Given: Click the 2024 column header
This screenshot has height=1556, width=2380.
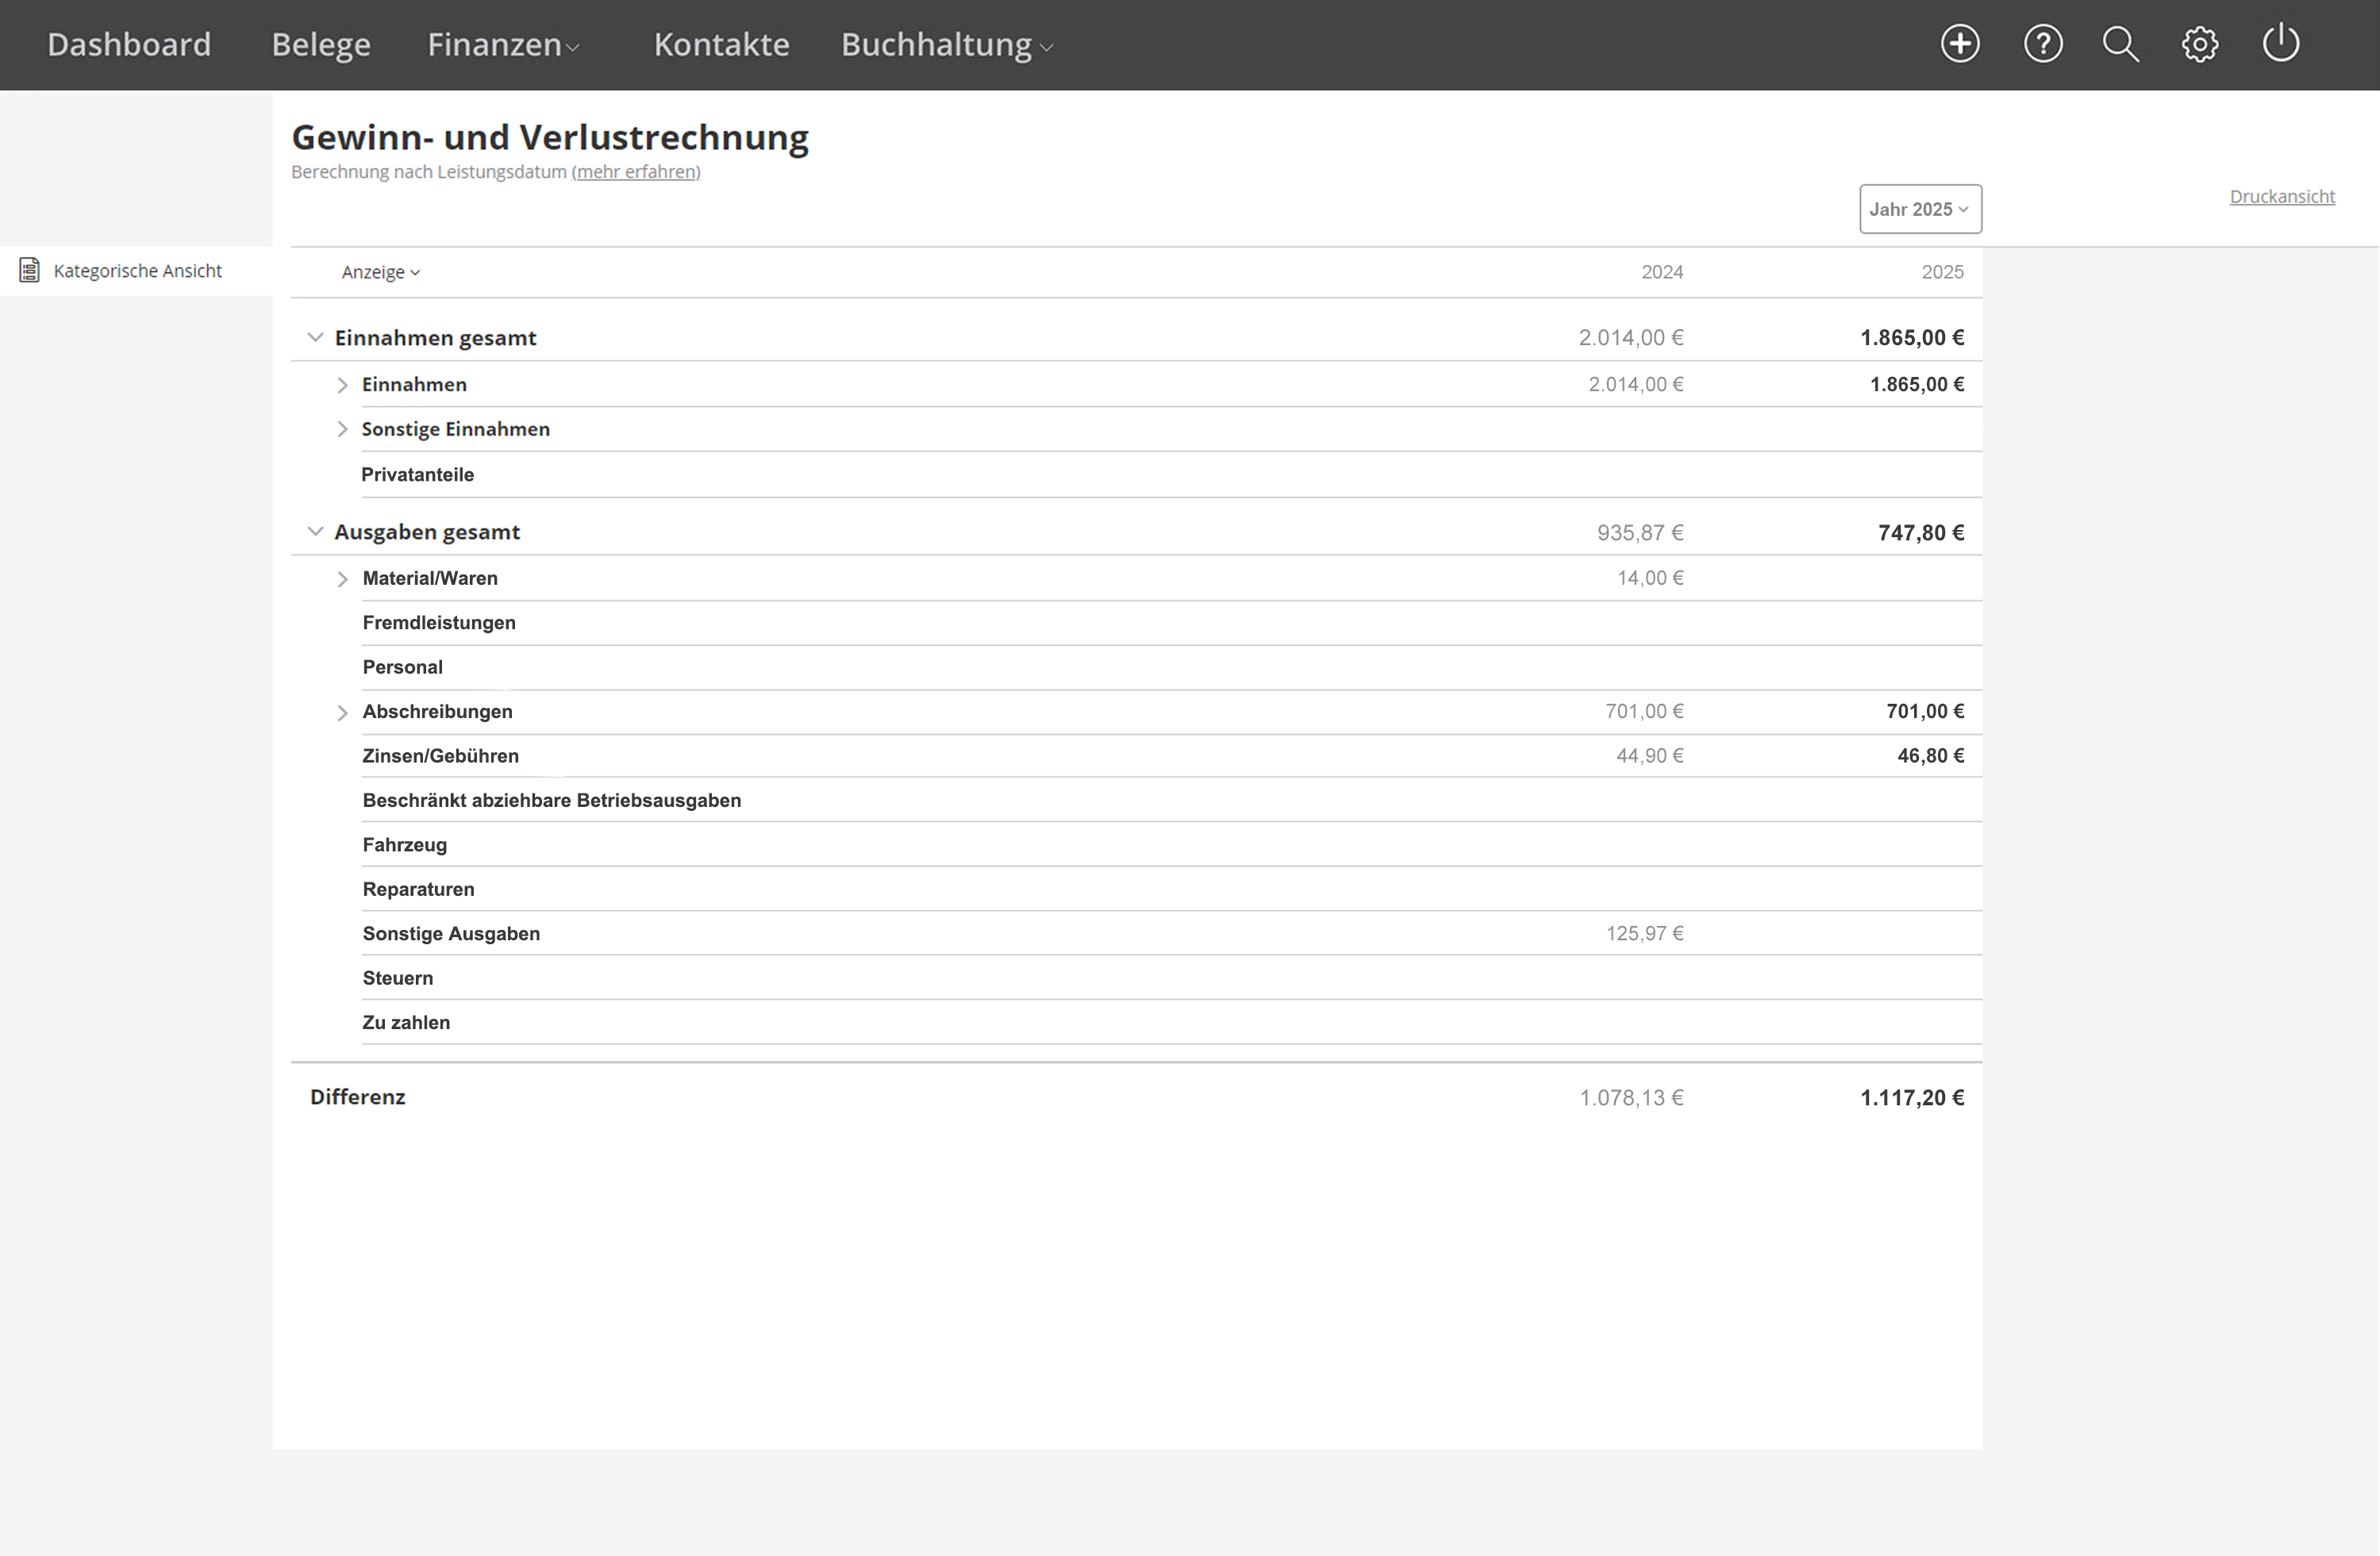Looking at the screenshot, I should [x=1662, y=272].
